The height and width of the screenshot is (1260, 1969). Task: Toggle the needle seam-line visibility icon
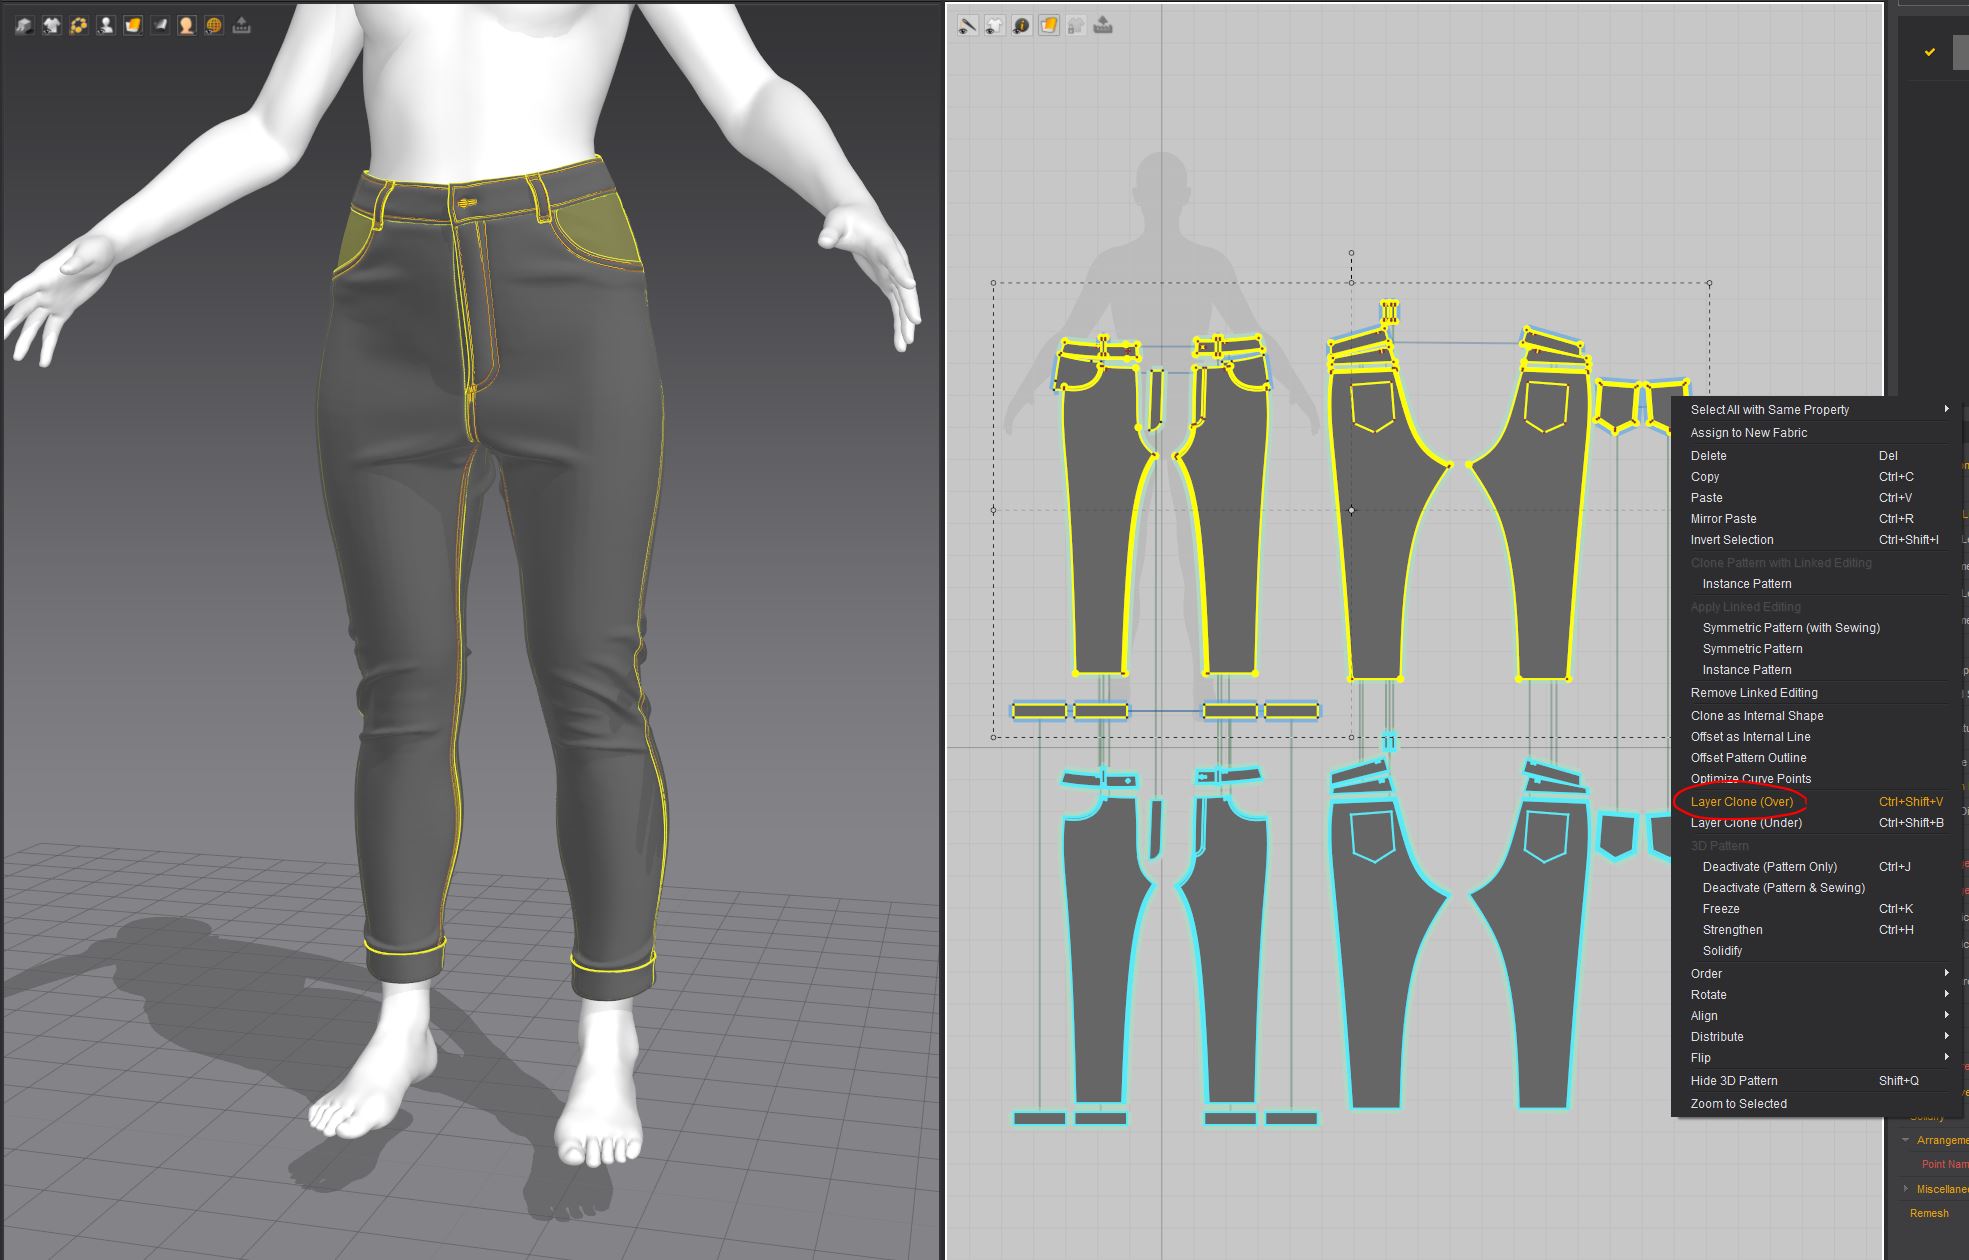[x=967, y=25]
